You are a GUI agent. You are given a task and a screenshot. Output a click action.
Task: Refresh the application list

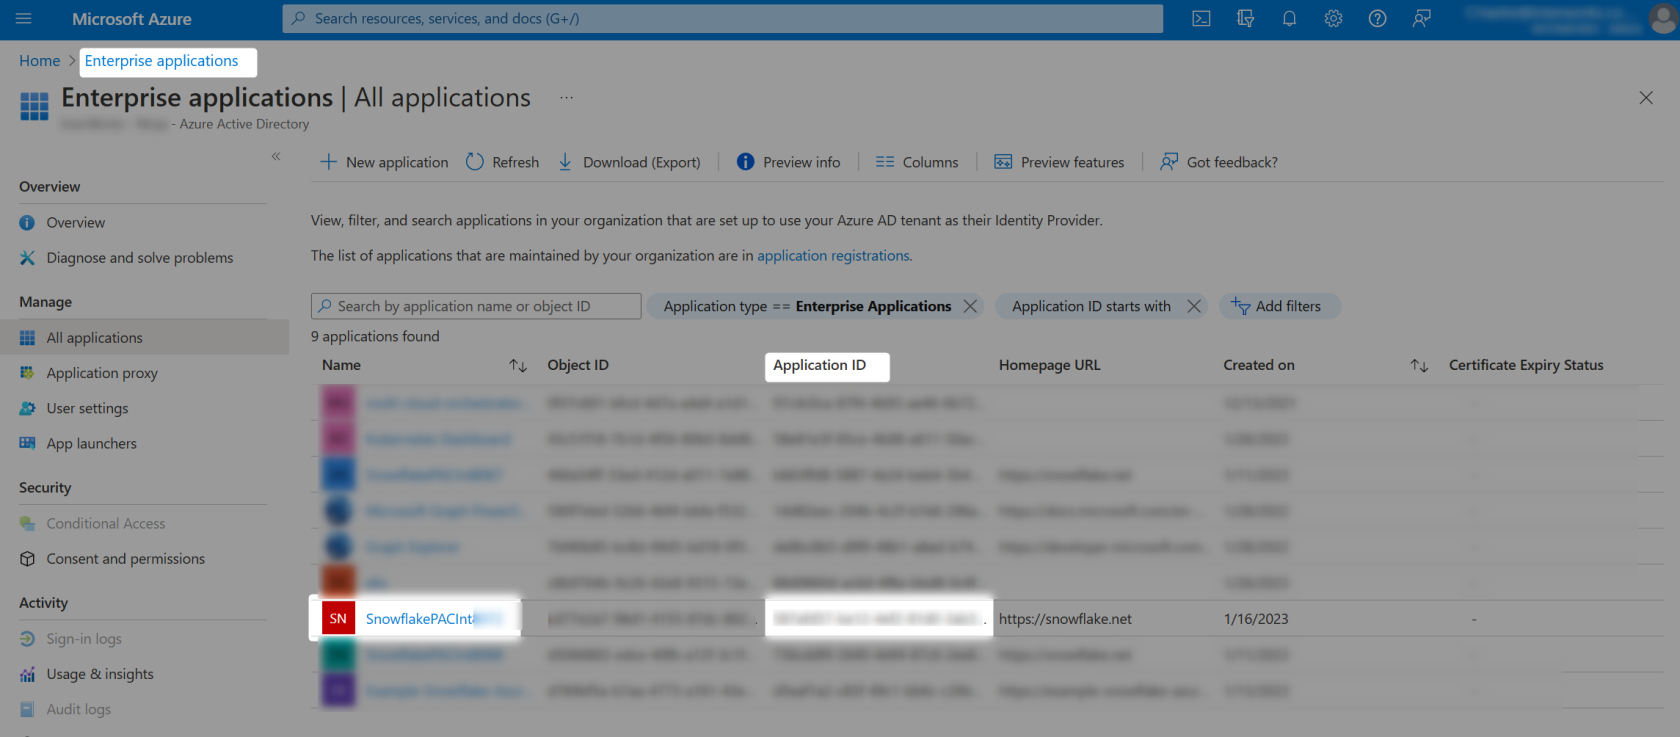[x=502, y=162]
